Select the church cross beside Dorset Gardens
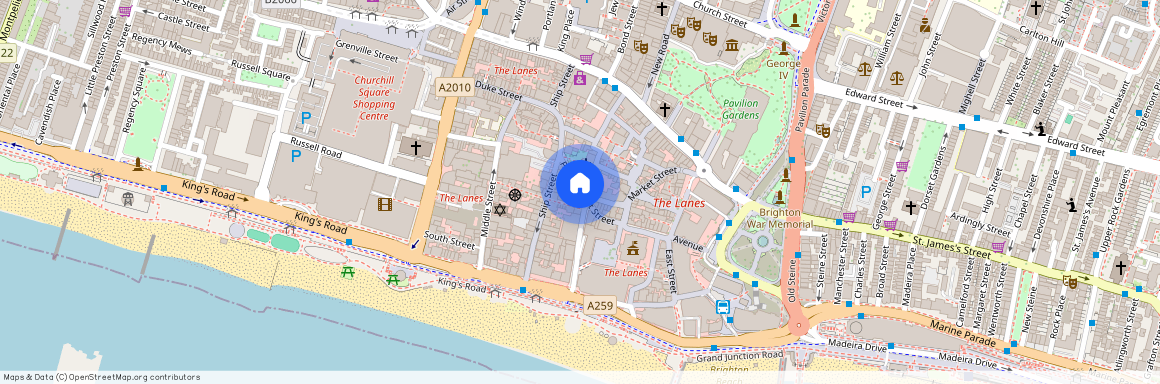The image size is (1160, 384). 911,208
